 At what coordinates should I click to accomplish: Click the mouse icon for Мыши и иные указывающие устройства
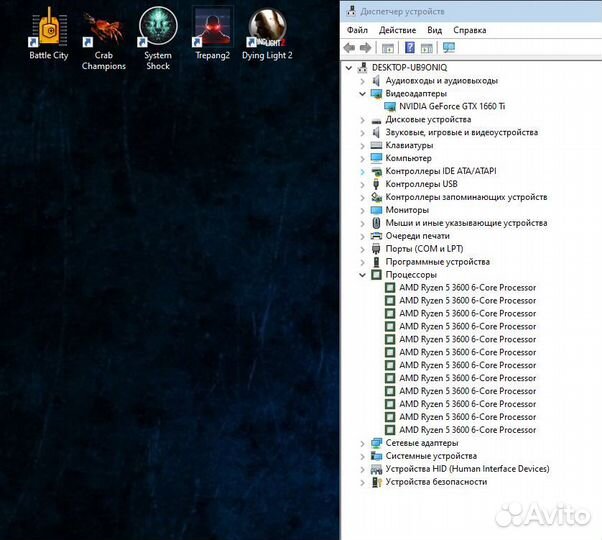click(x=376, y=223)
